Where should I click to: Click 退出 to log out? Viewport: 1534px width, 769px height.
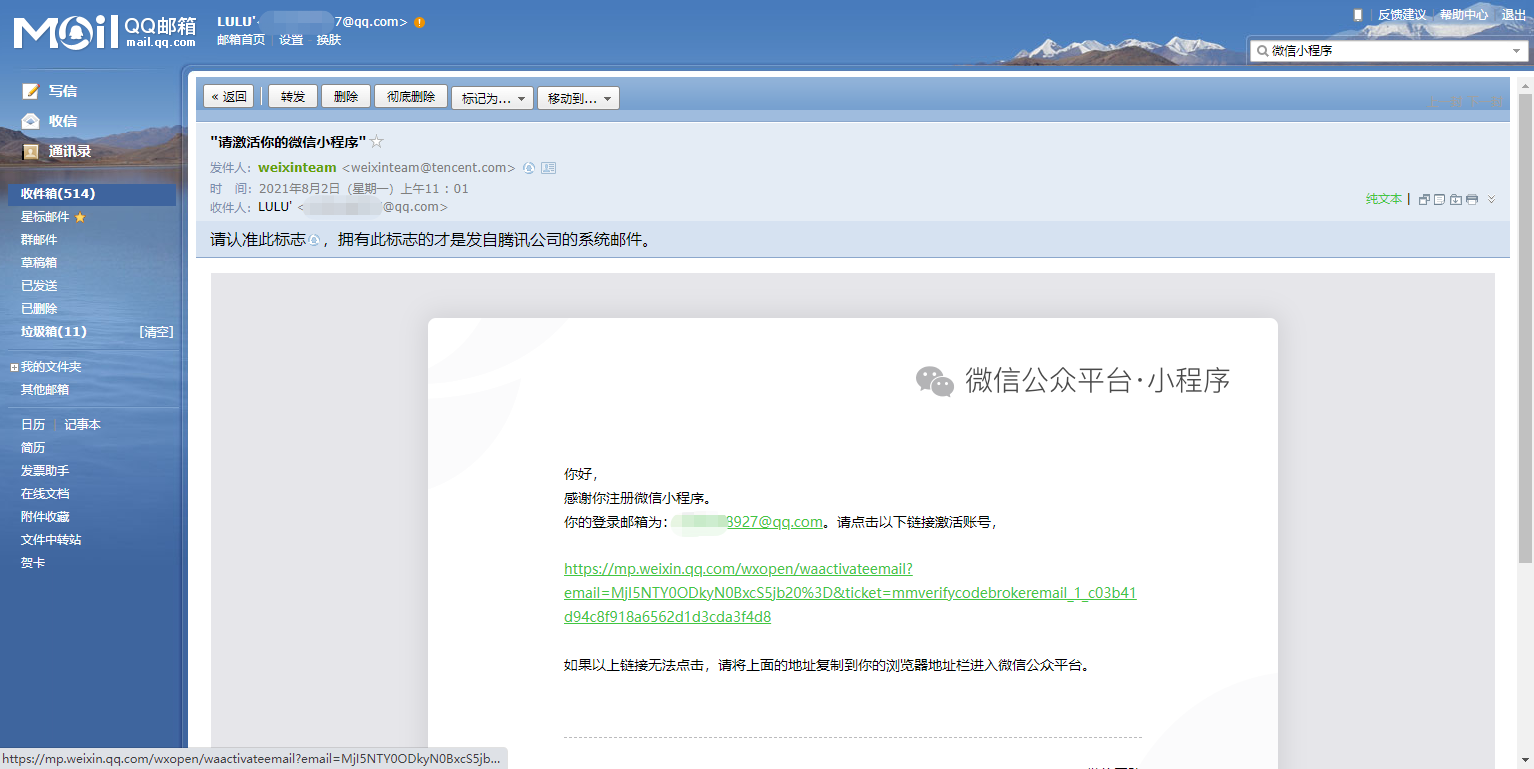pyautogui.click(x=1514, y=15)
